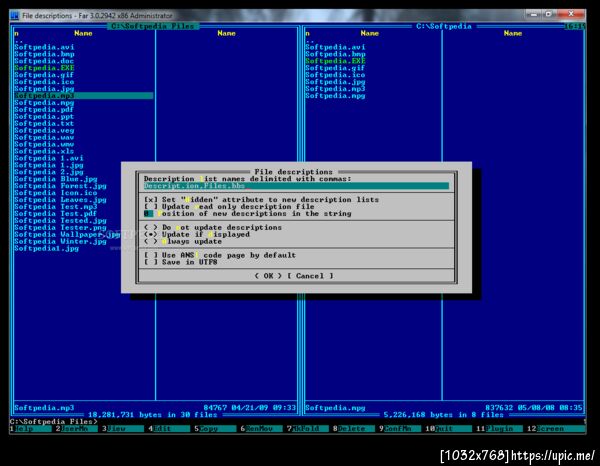This screenshot has width=600, height=466.
Task: Click Edit on the function key bar
Action: point(171,429)
